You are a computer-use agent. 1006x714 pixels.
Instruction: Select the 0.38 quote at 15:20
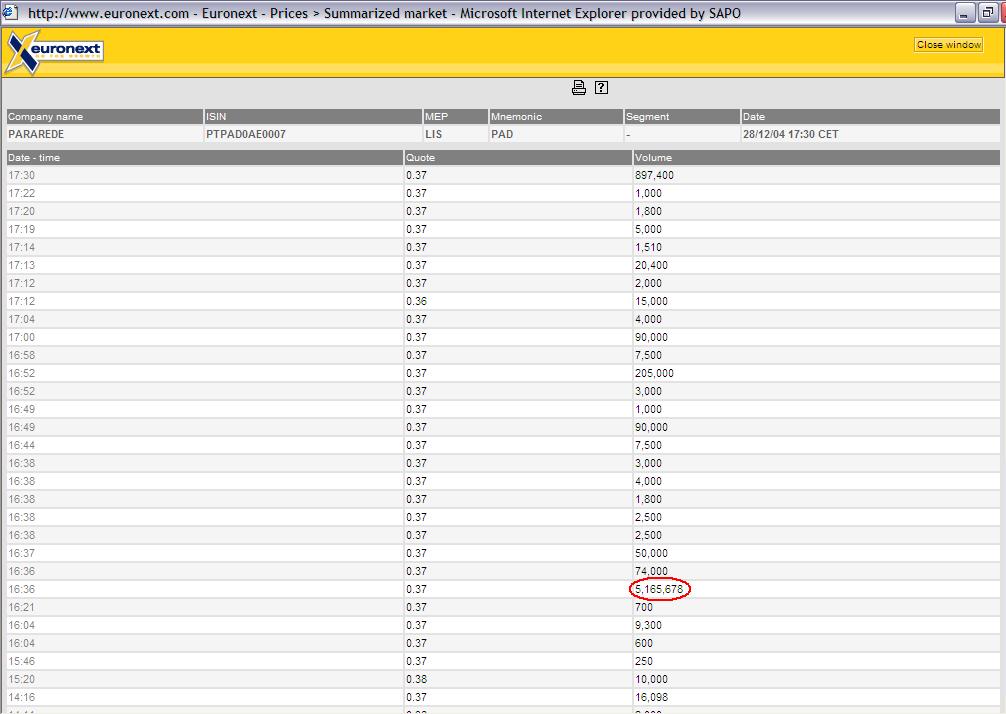pos(416,679)
